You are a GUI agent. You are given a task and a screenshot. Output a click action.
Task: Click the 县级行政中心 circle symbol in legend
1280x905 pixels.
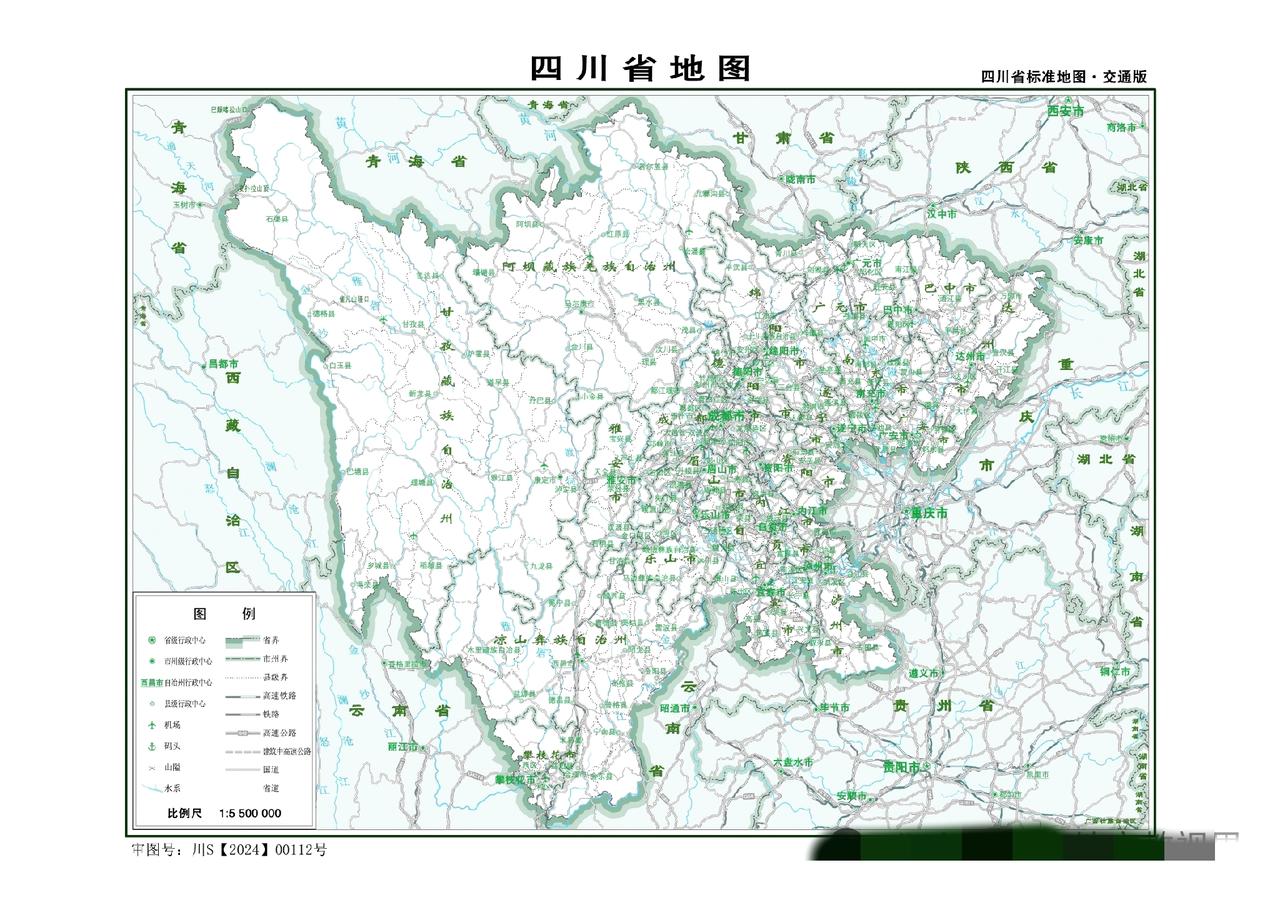coord(152,703)
